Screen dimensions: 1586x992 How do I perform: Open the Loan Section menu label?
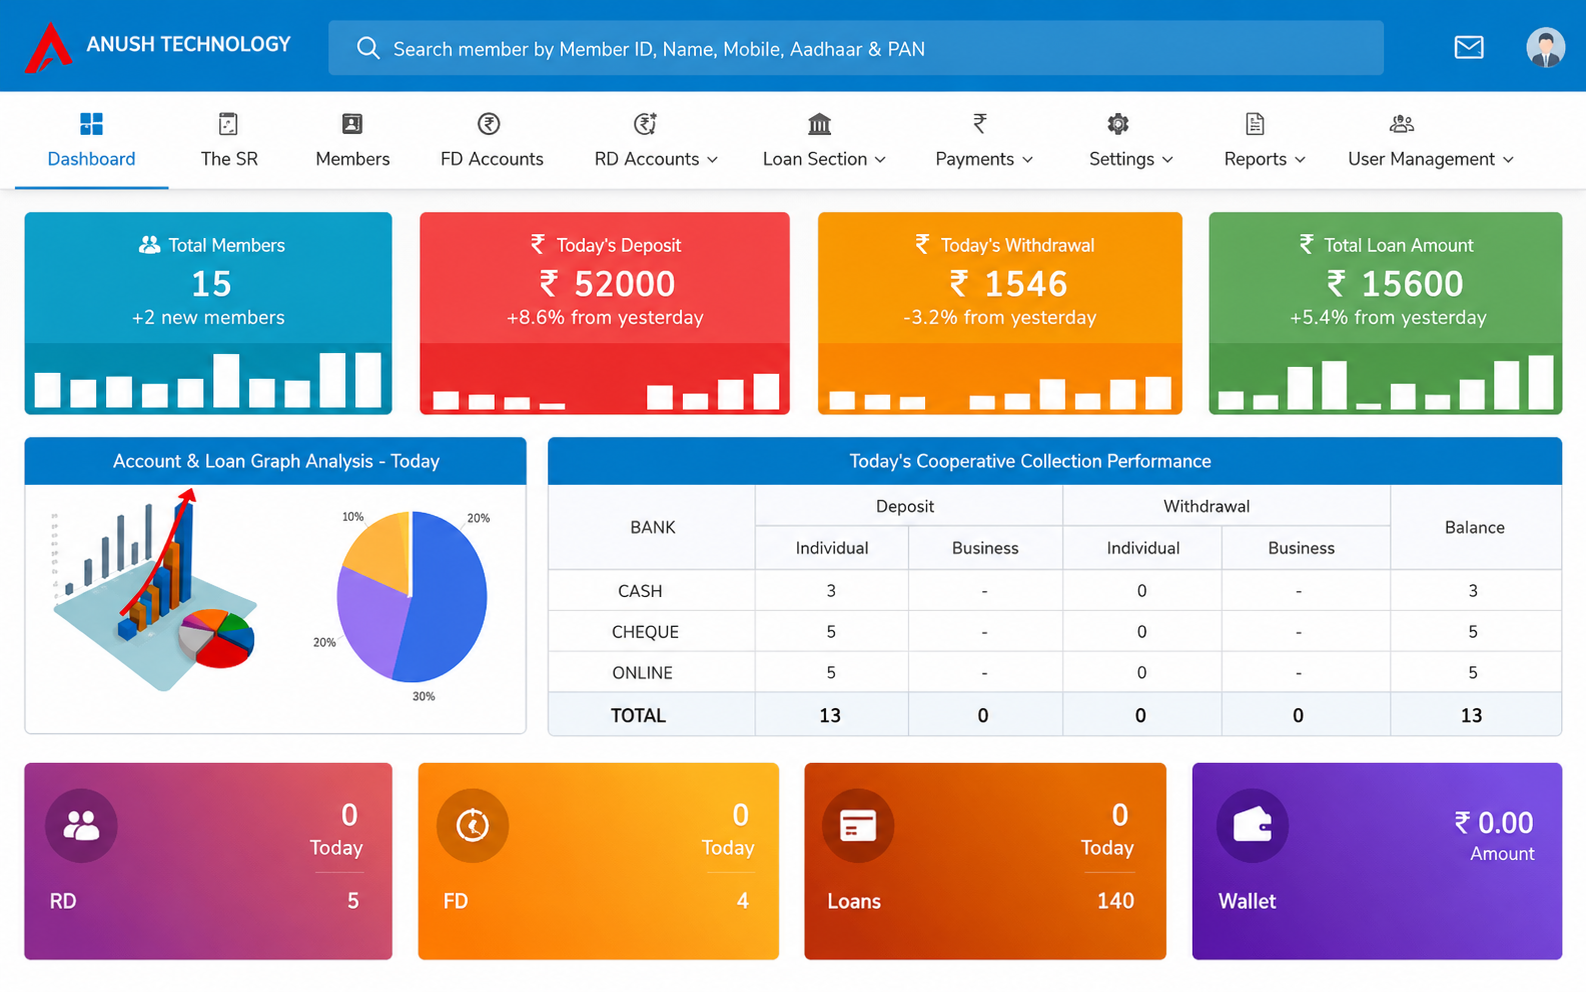(x=815, y=159)
